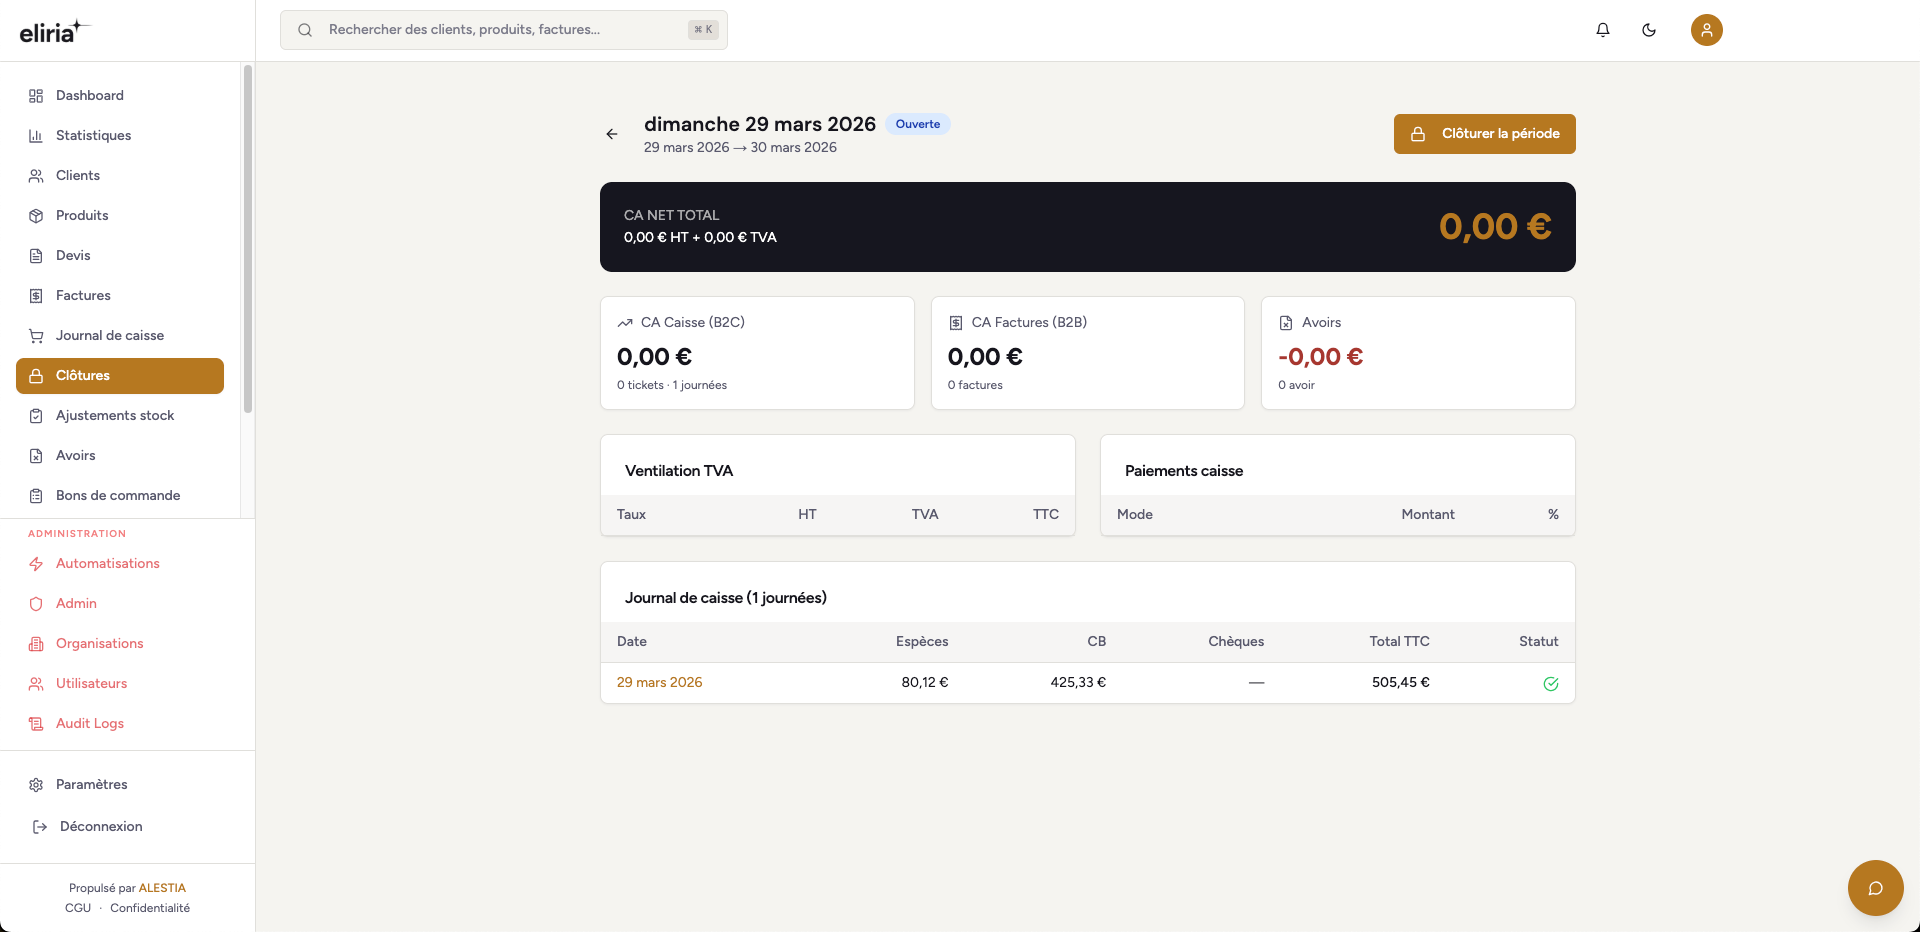Image resolution: width=1920 pixels, height=932 pixels.
Task: Click green validated status icon
Action: click(x=1551, y=684)
